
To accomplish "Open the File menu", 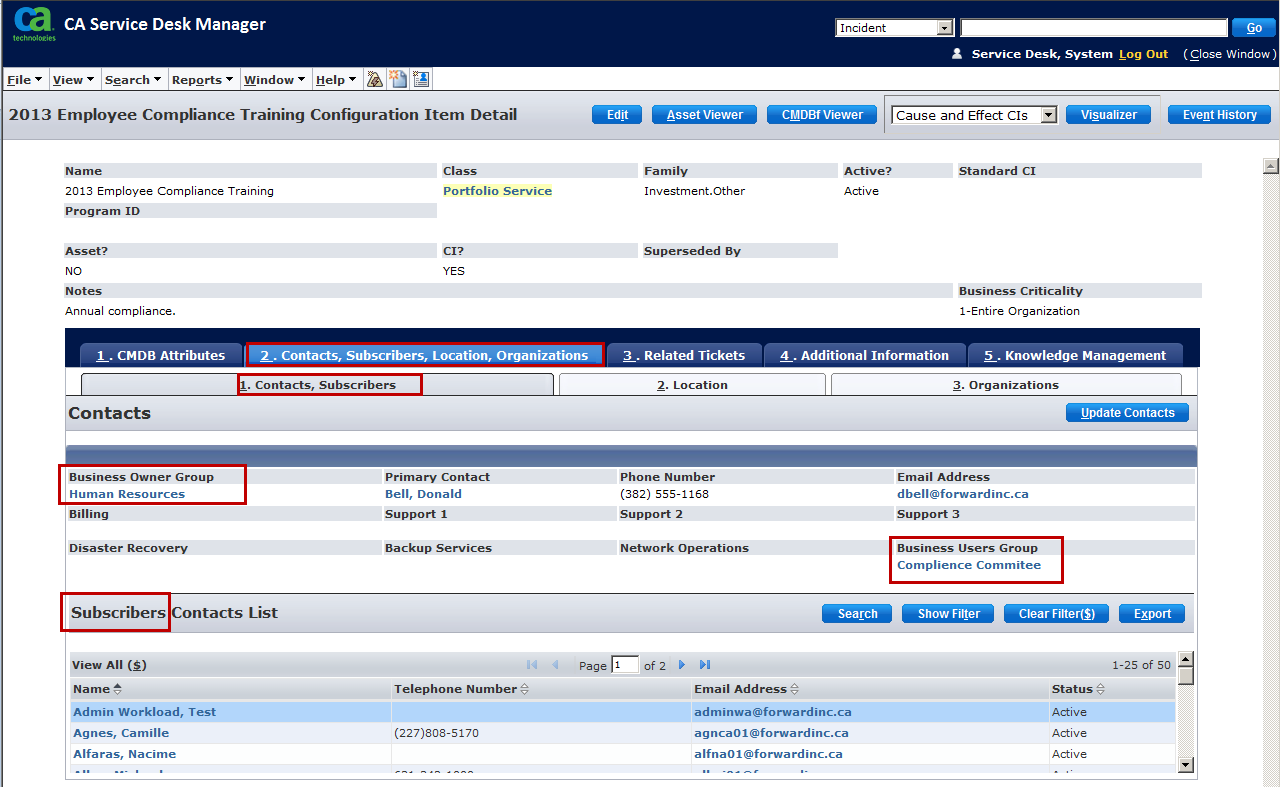I will click(x=24, y=80).
